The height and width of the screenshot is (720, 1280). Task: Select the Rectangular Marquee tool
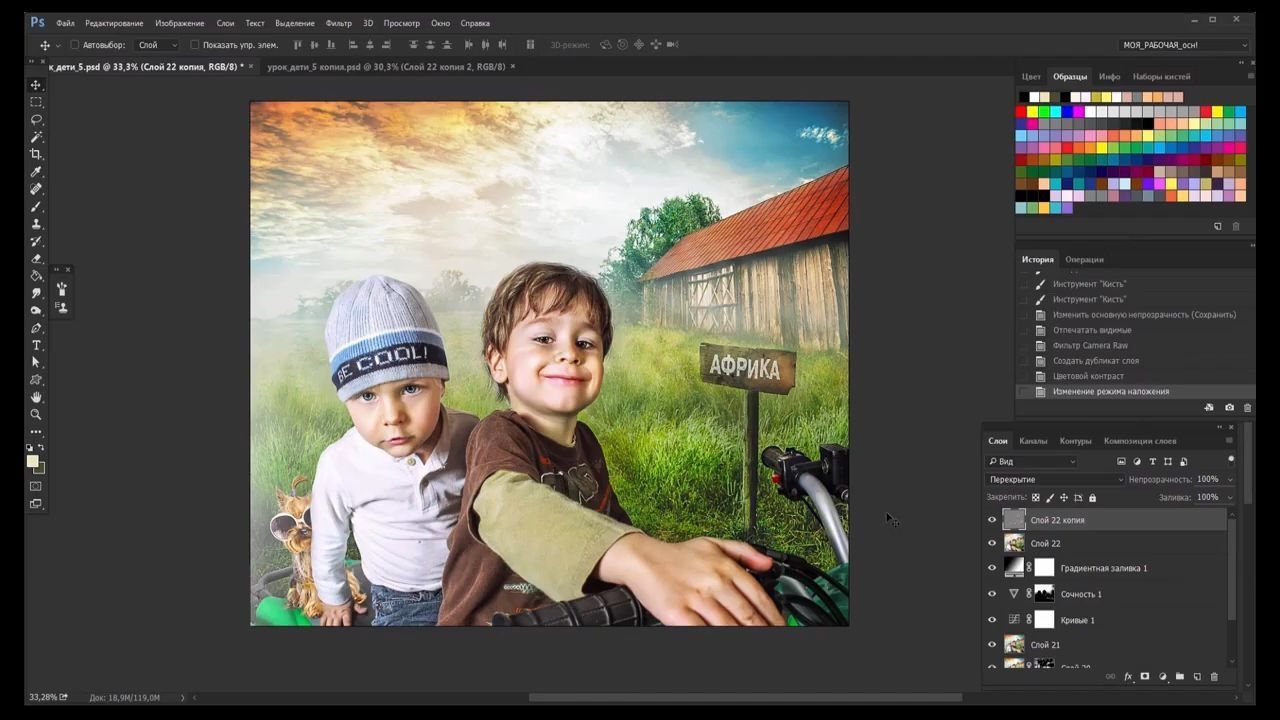36,102
